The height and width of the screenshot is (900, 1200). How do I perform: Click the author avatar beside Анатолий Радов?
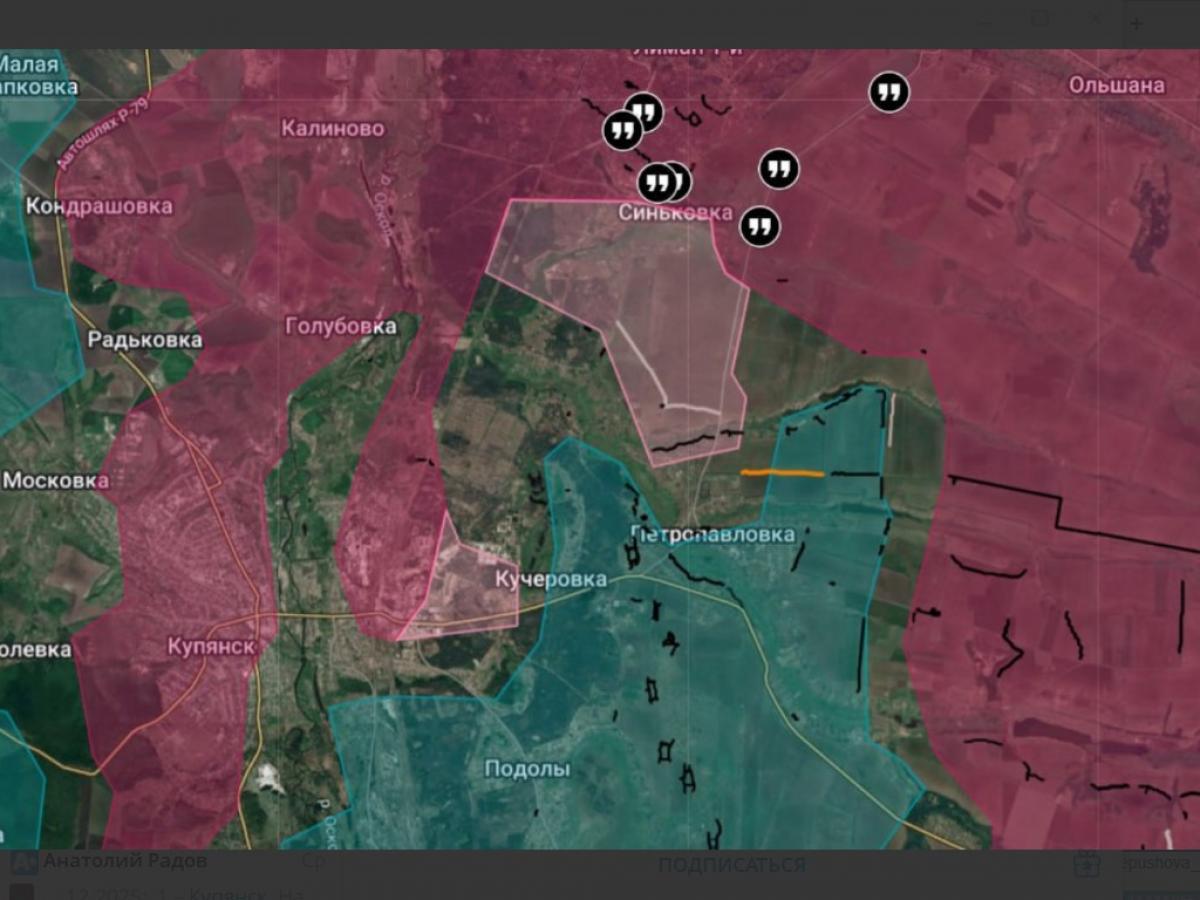point(24,863)
